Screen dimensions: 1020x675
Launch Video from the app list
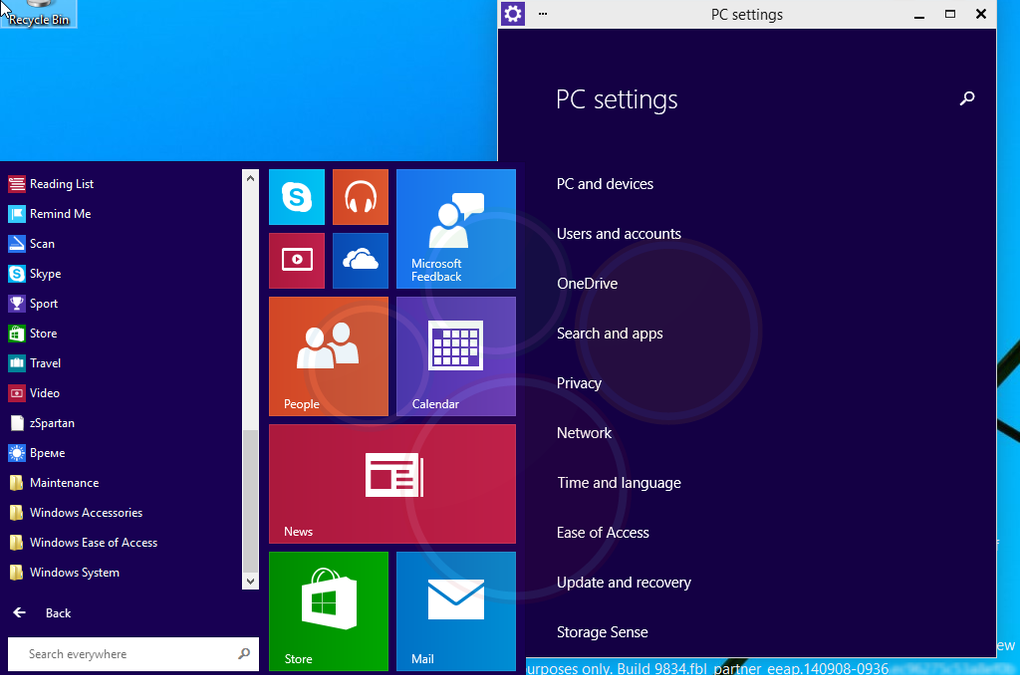(x=34, y=393)
